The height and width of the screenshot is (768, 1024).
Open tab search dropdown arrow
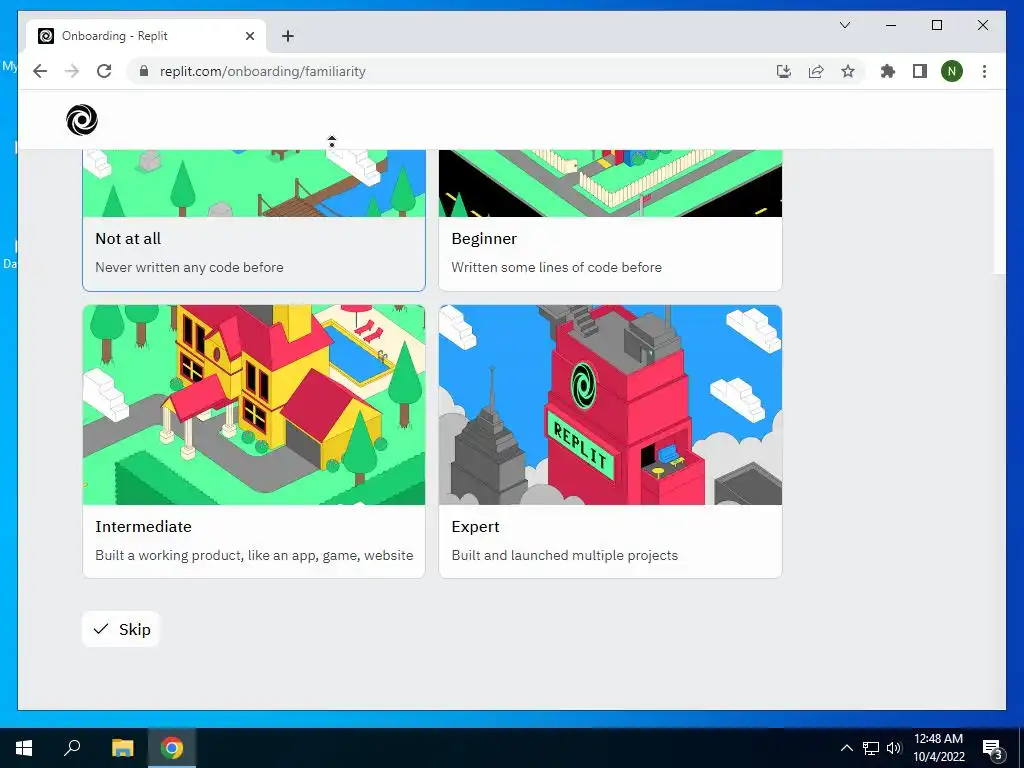pos(844,25)
